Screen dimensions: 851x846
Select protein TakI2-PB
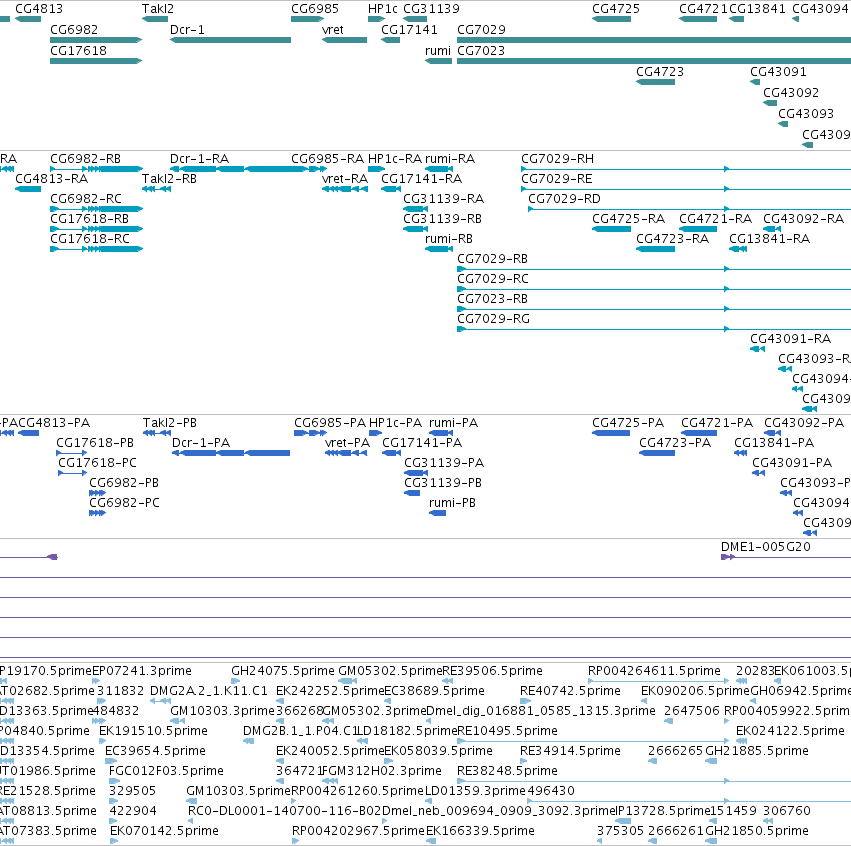coord(169,423)
